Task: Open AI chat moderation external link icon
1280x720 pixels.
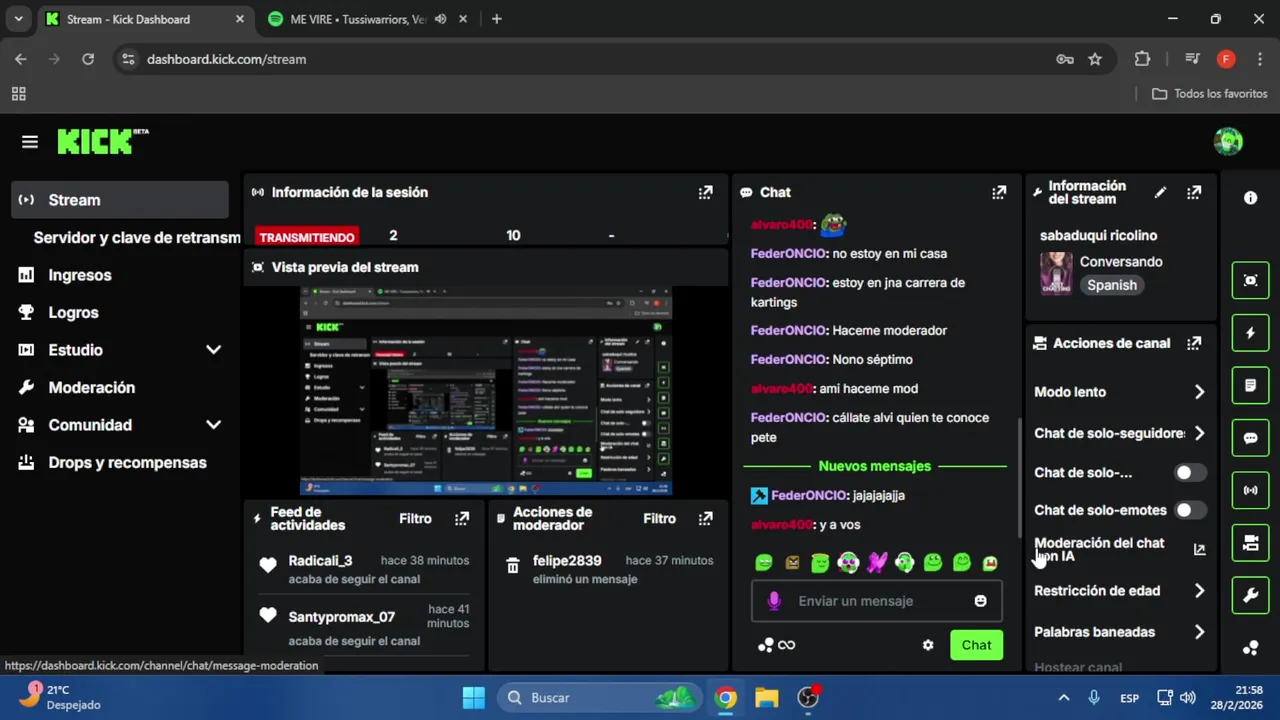Action: [x=1199, y=549]
